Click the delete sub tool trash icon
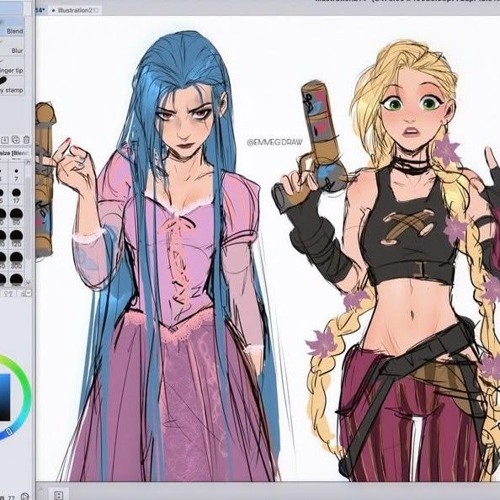500x500 pixels. coord(27,140)
